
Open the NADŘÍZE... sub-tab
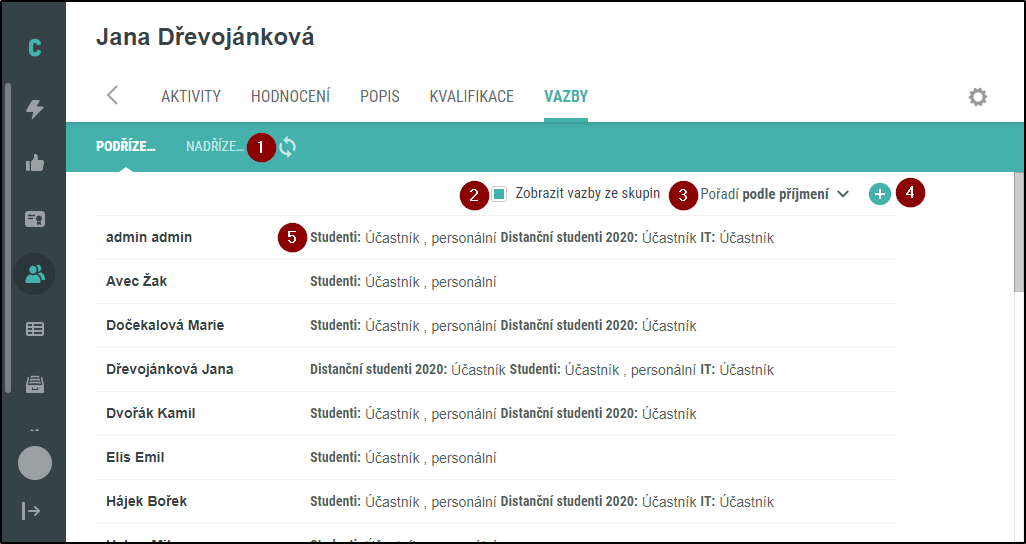(x=215, y=147)
